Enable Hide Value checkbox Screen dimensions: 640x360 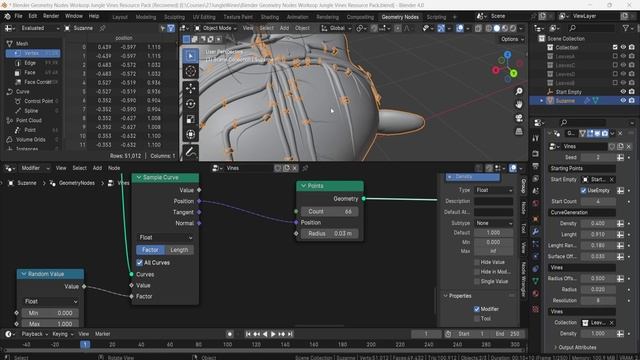coord(477,262)
